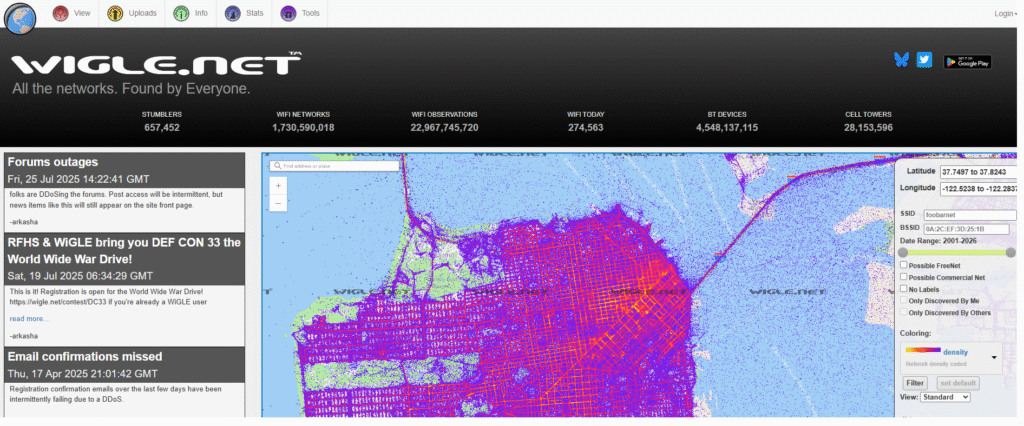Click the Filter button
Screen dimensions: 1024x426
[x=915, y=383]
